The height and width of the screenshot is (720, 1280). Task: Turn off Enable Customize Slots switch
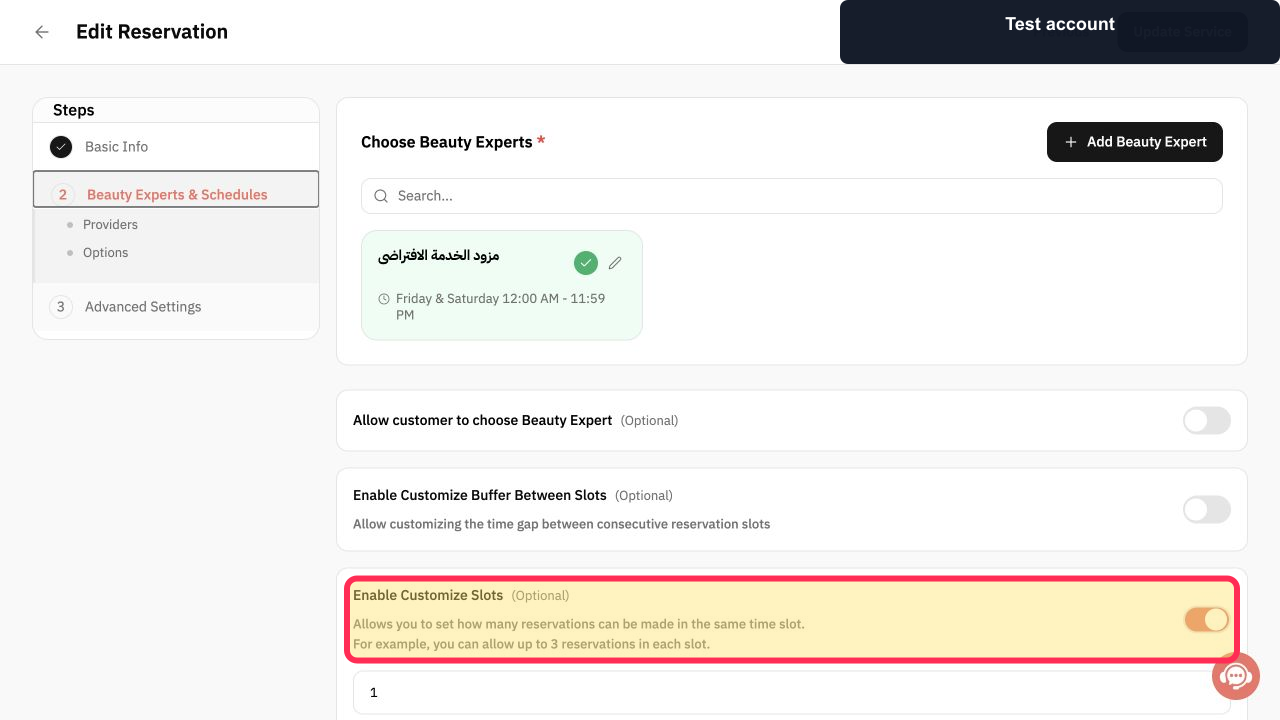click(x=1207, y=620)
